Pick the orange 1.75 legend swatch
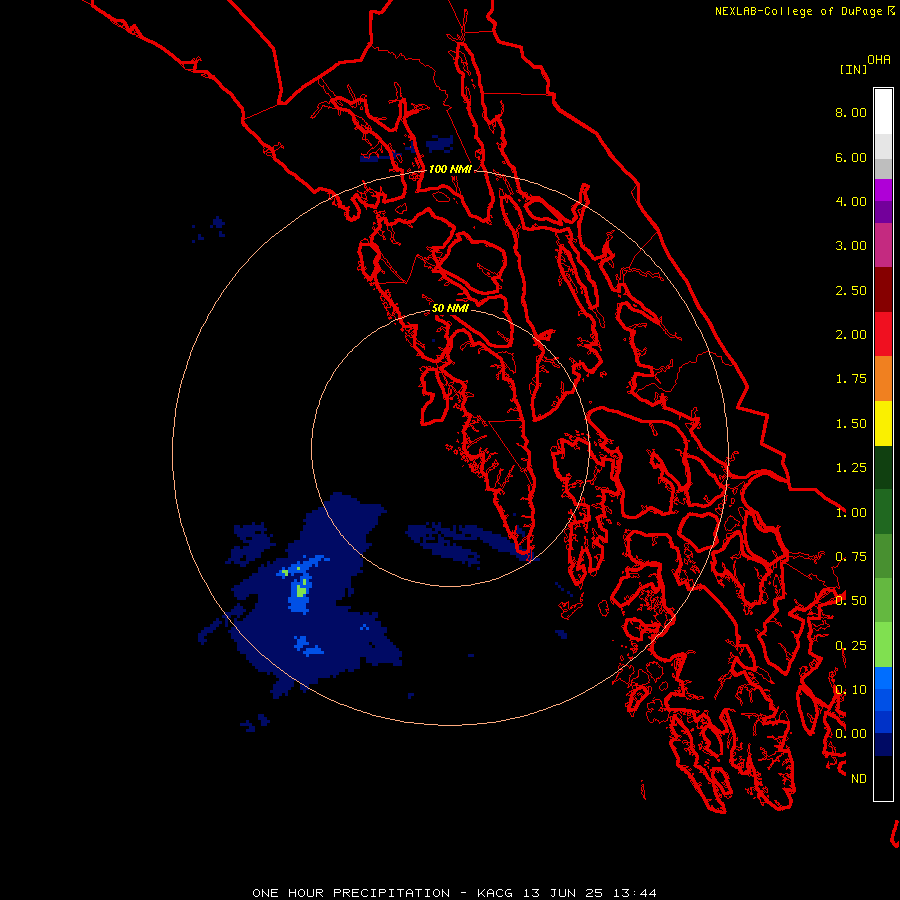Screen dimensions: 900x900 coord(883,379)
